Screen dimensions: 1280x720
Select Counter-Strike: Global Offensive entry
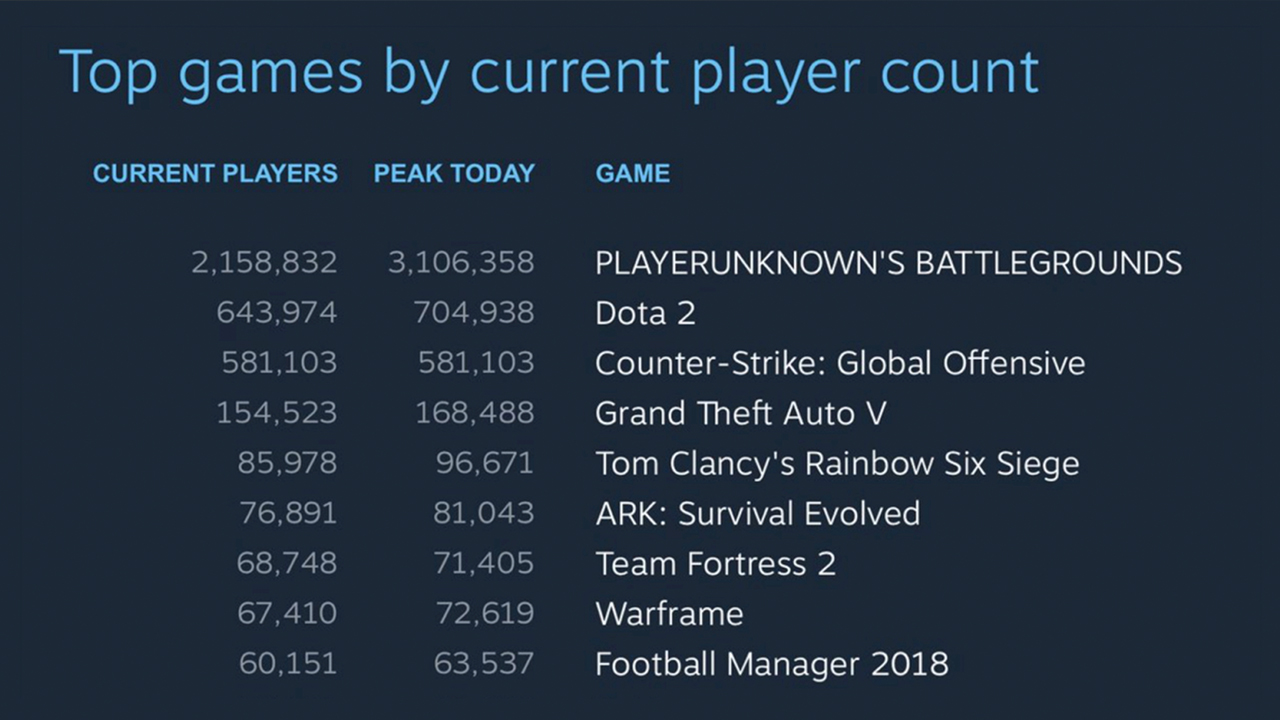coord(840,363)
